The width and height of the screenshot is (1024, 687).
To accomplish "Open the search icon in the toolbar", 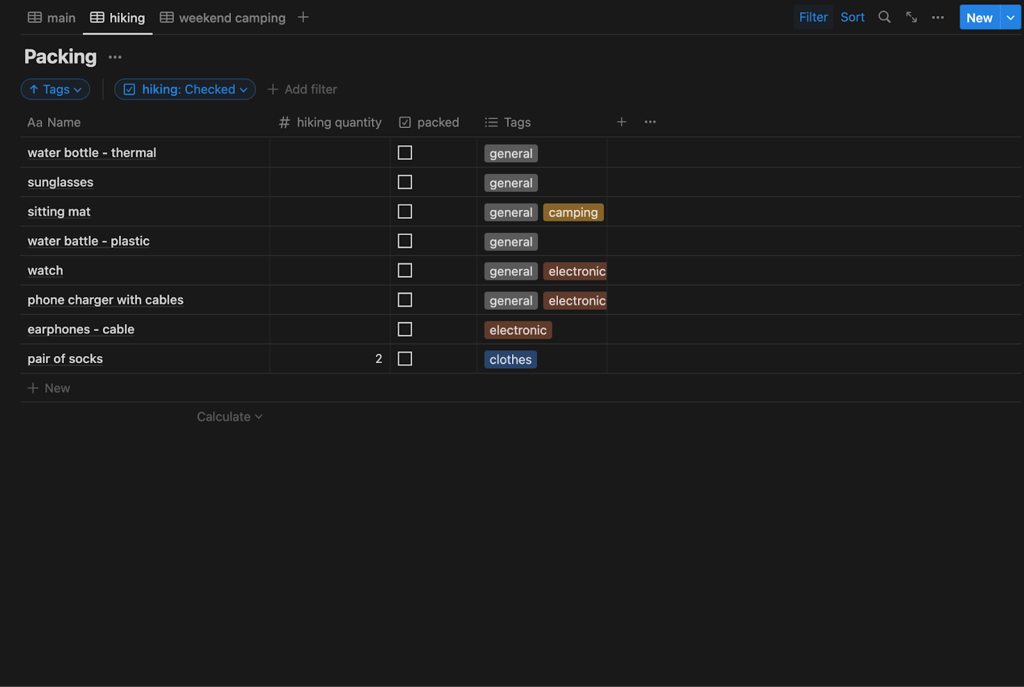I will click(884, 18).
